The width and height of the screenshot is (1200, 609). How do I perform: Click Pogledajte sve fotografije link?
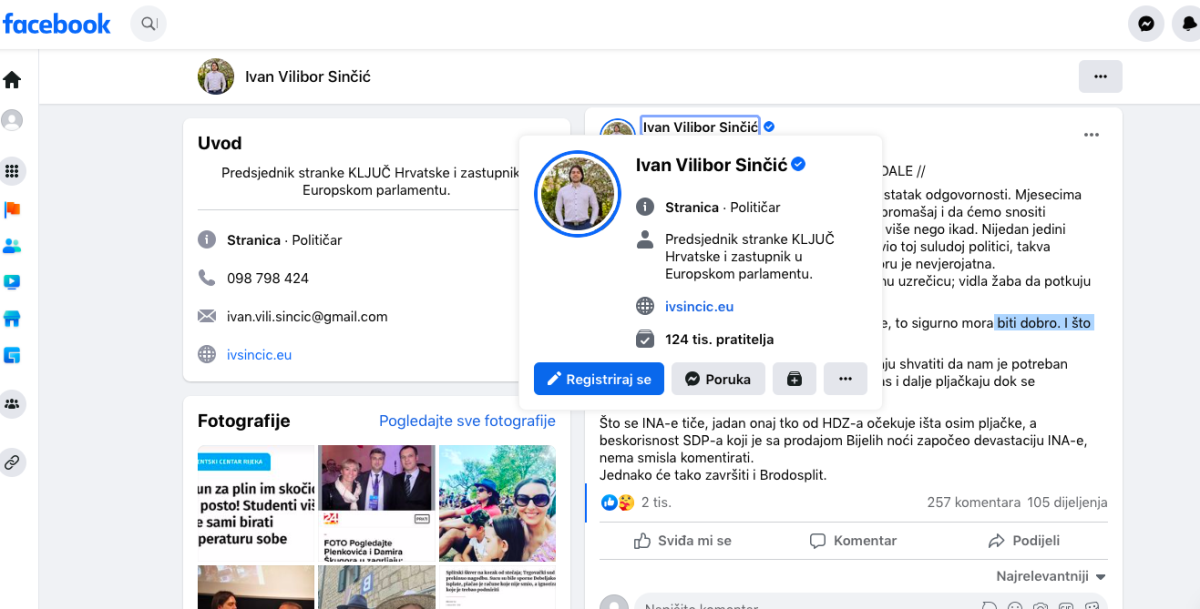[x=467, y=421]
